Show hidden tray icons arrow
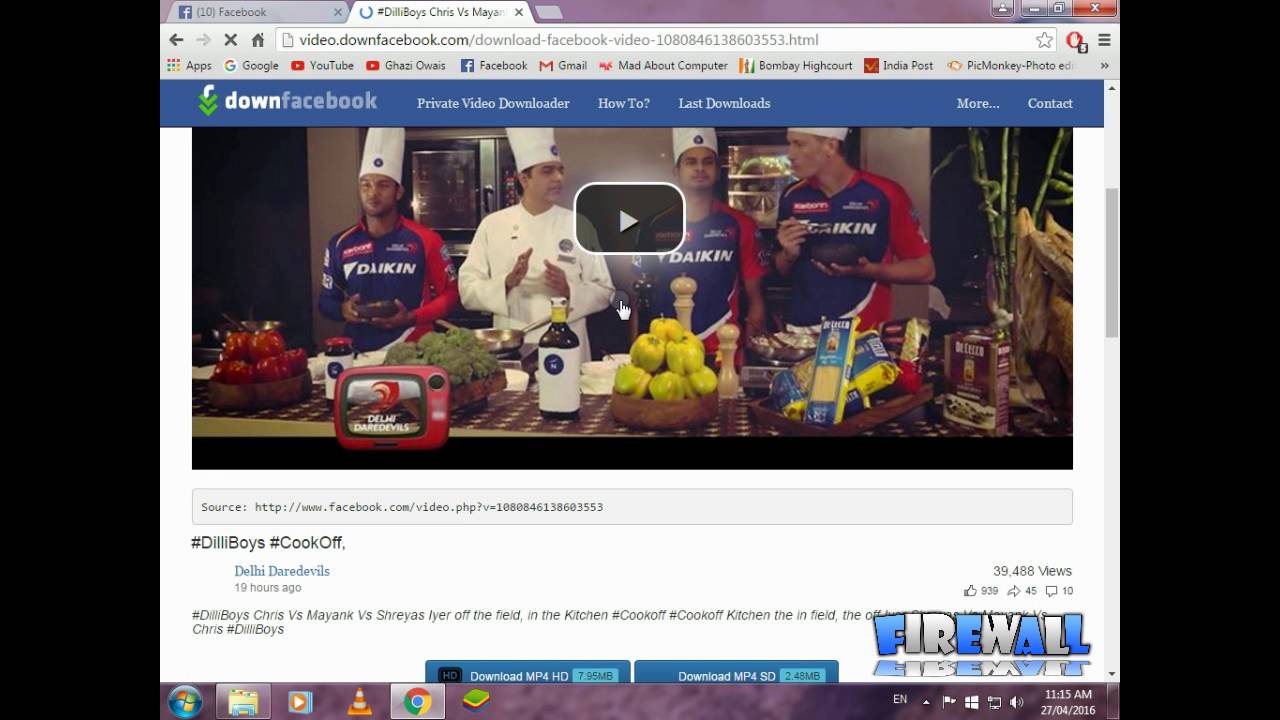Screen dimensions: 1280x720 tap(926, 702)
